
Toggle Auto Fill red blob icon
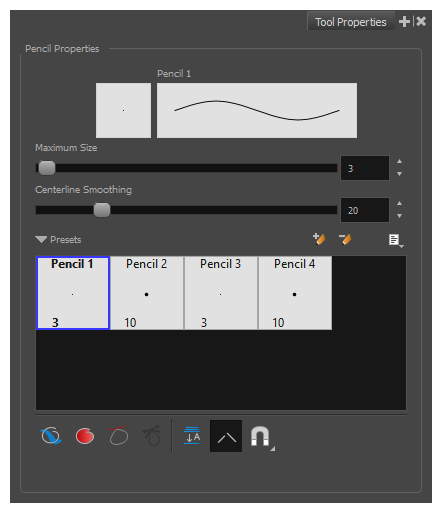85,436
